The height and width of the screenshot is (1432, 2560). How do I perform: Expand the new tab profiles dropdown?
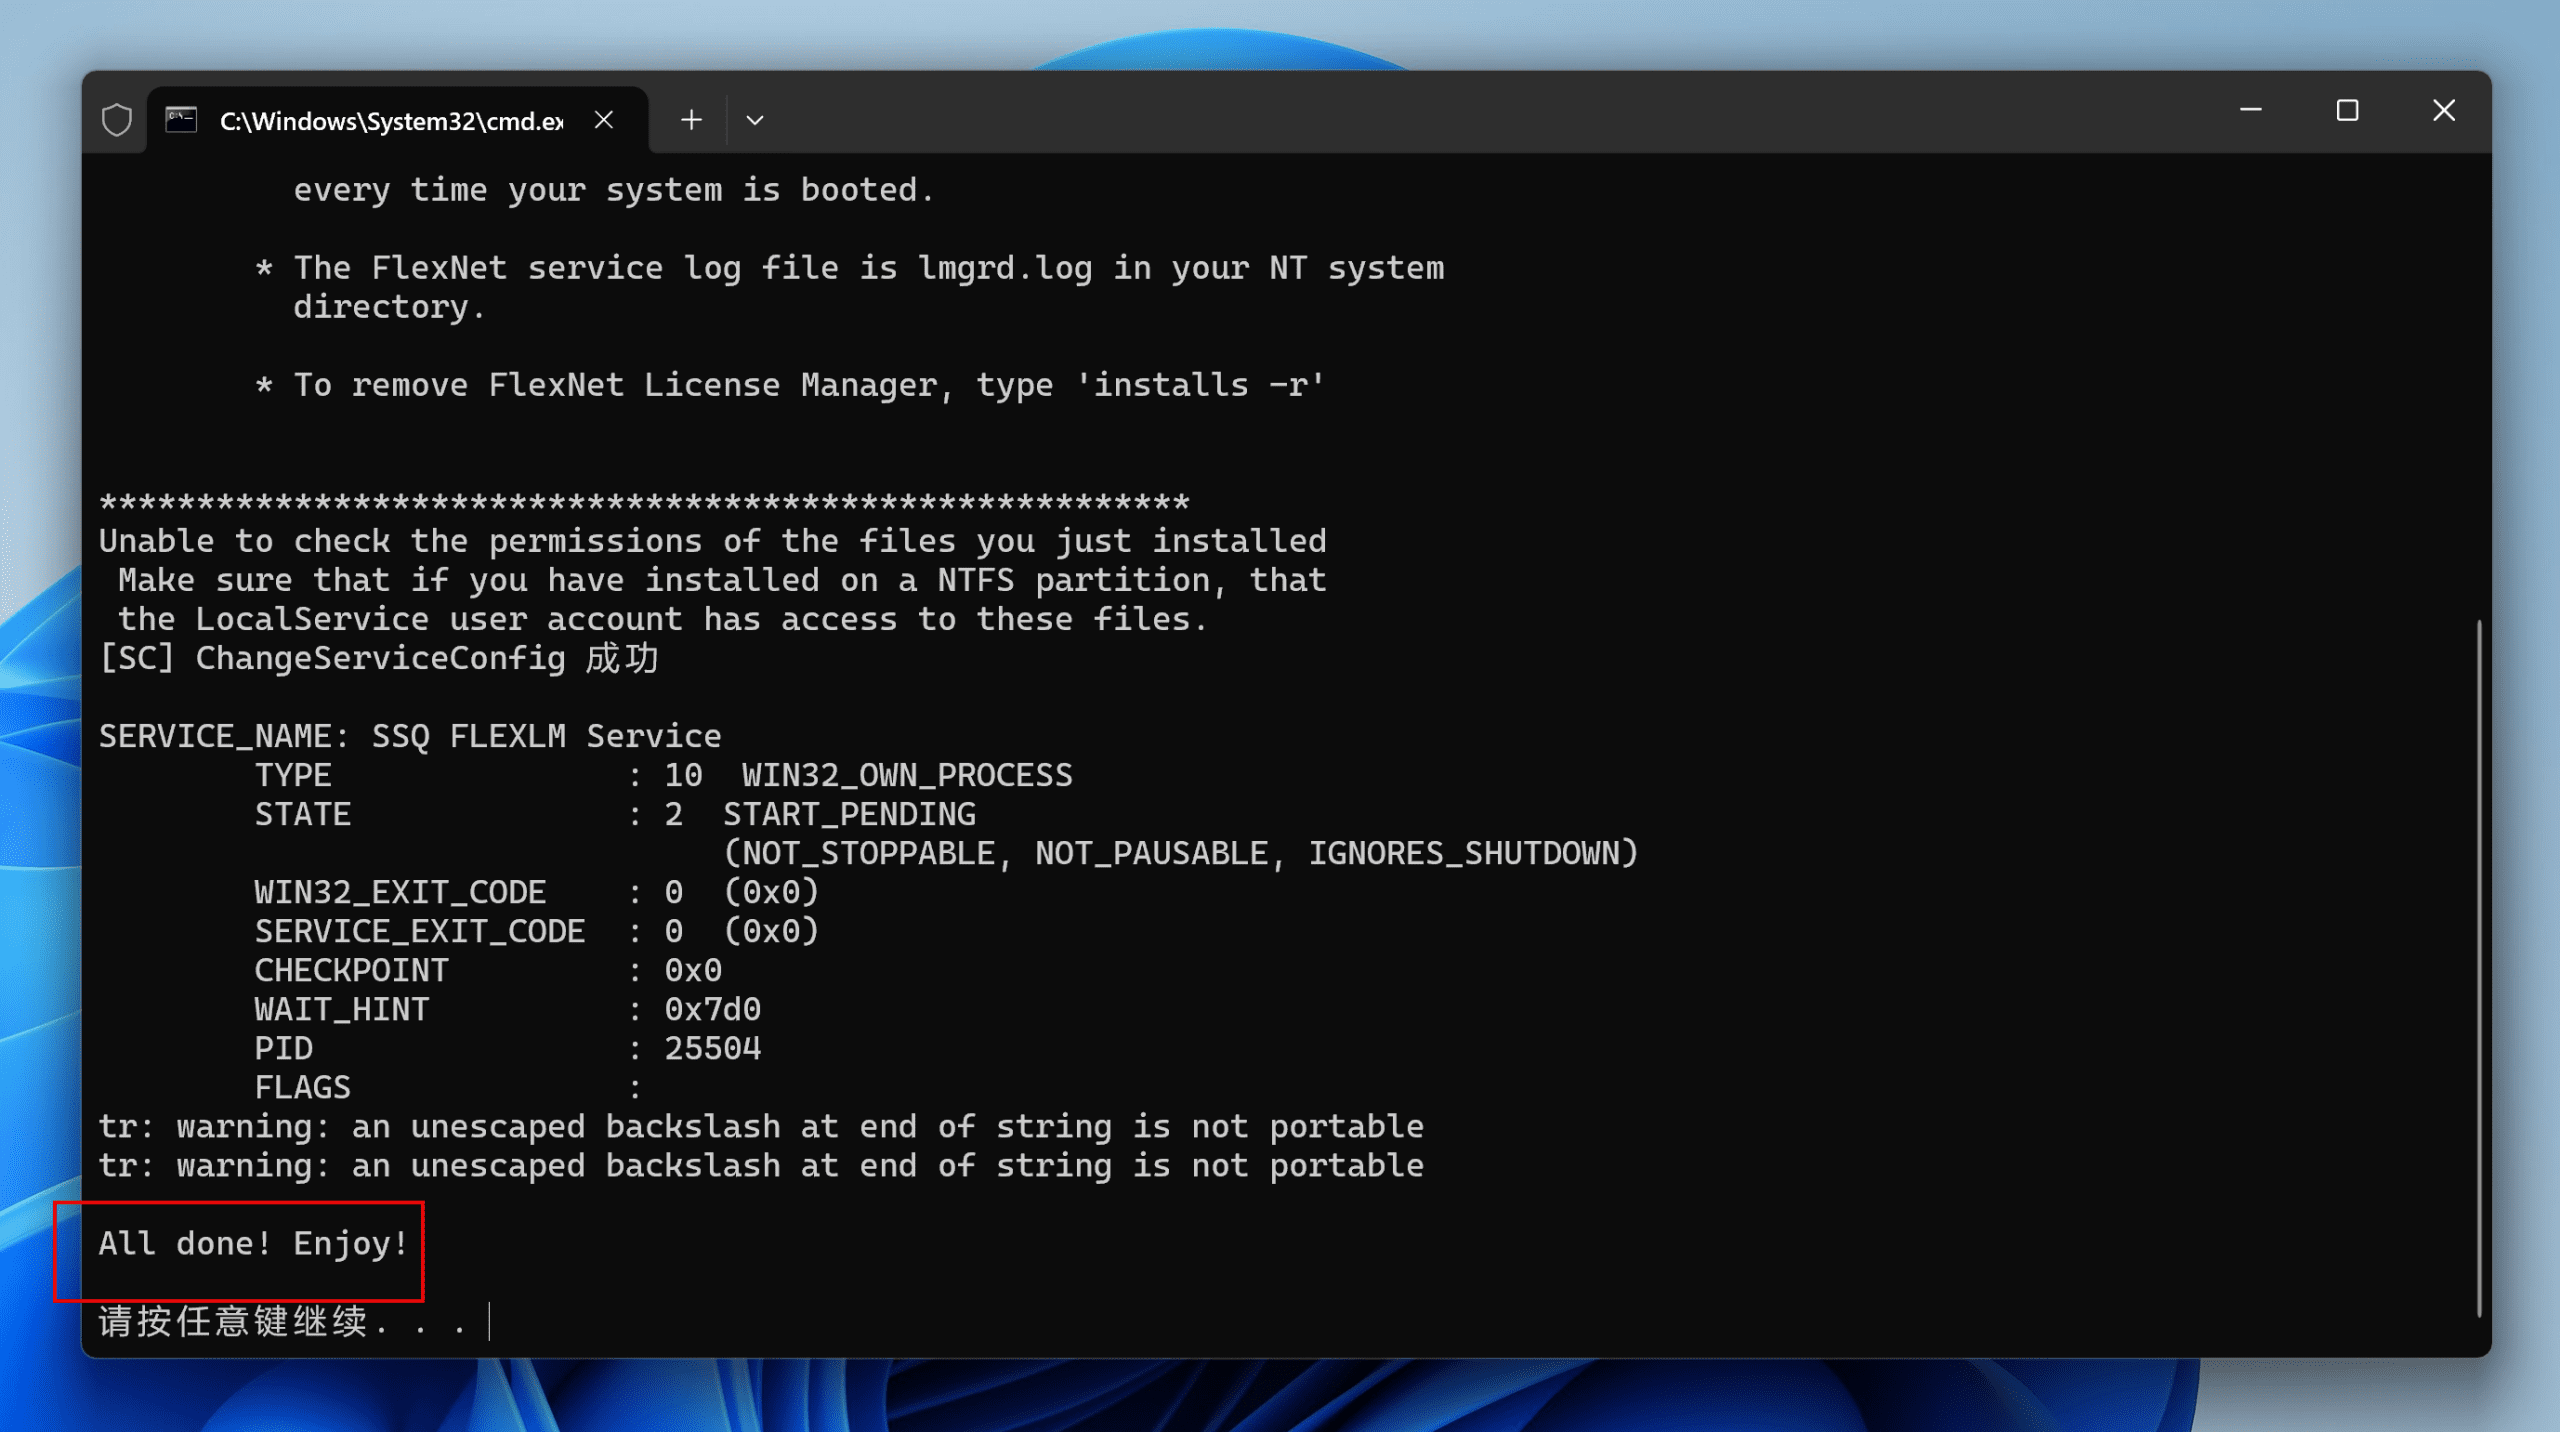755,120
